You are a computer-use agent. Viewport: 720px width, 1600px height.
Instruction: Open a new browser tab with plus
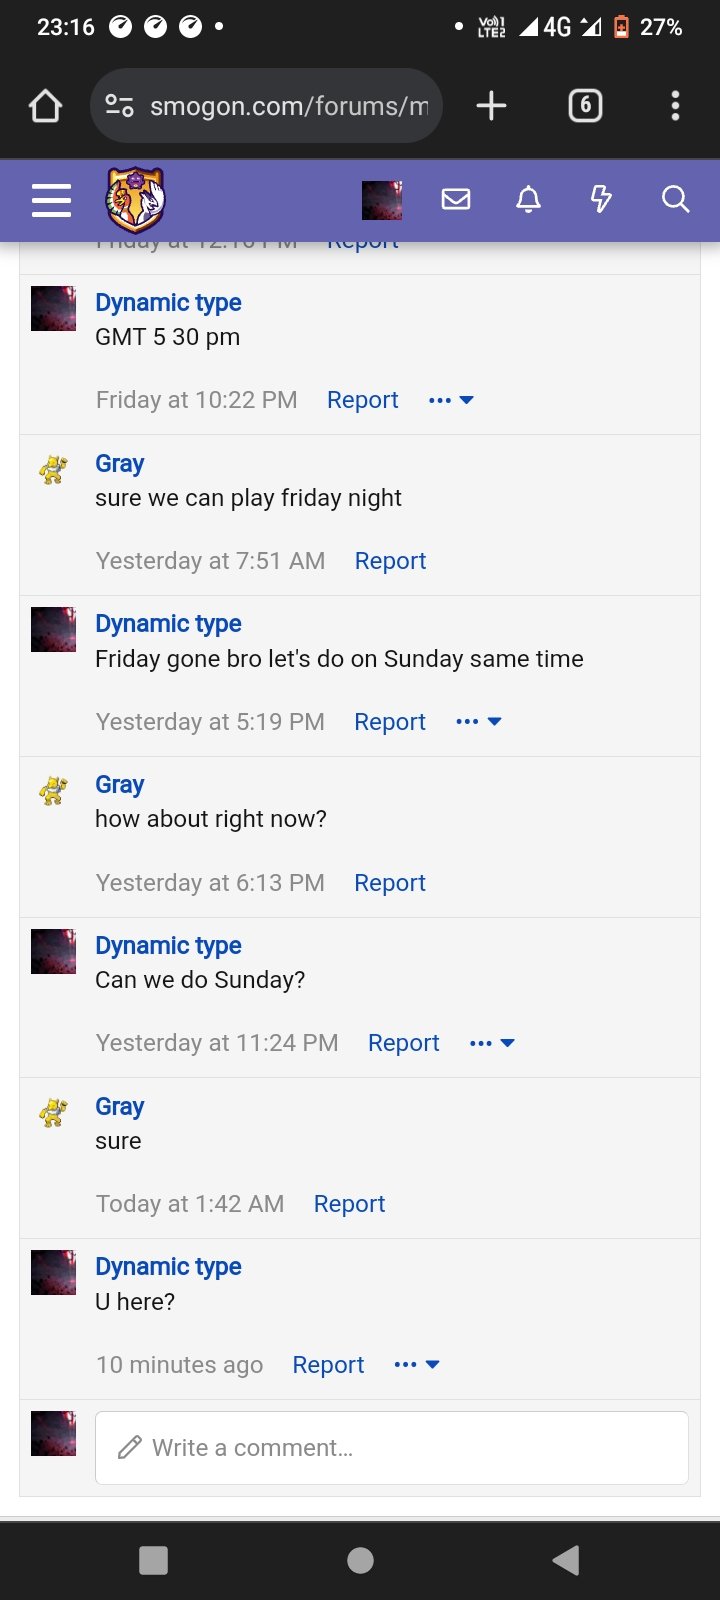(x=491, y=106)
